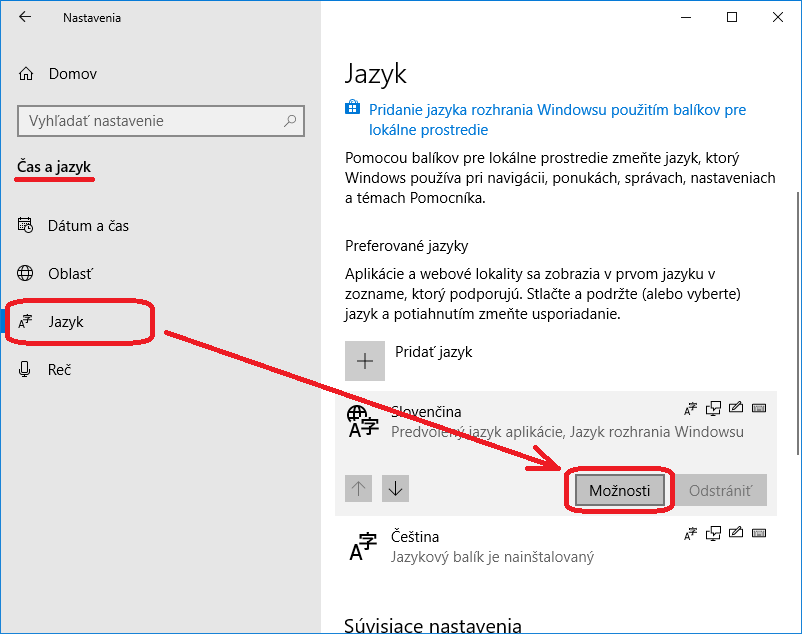
Task: Click the globe icon beside Oblasť
Action: coord(25,273)
